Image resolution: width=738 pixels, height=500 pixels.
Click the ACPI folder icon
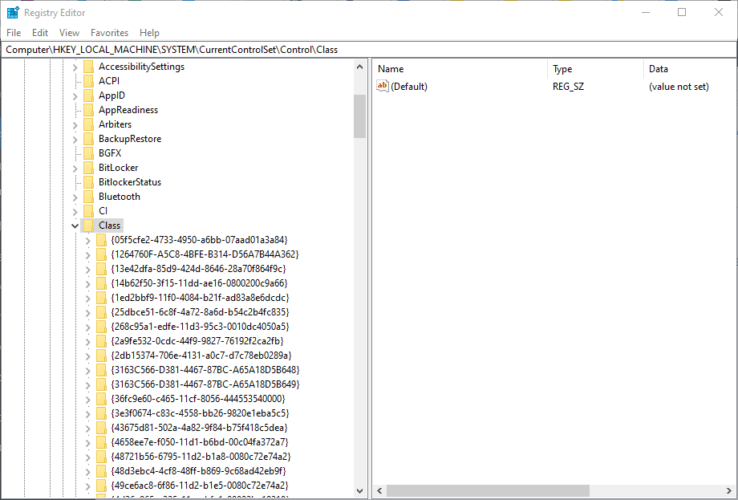point(88,81)
